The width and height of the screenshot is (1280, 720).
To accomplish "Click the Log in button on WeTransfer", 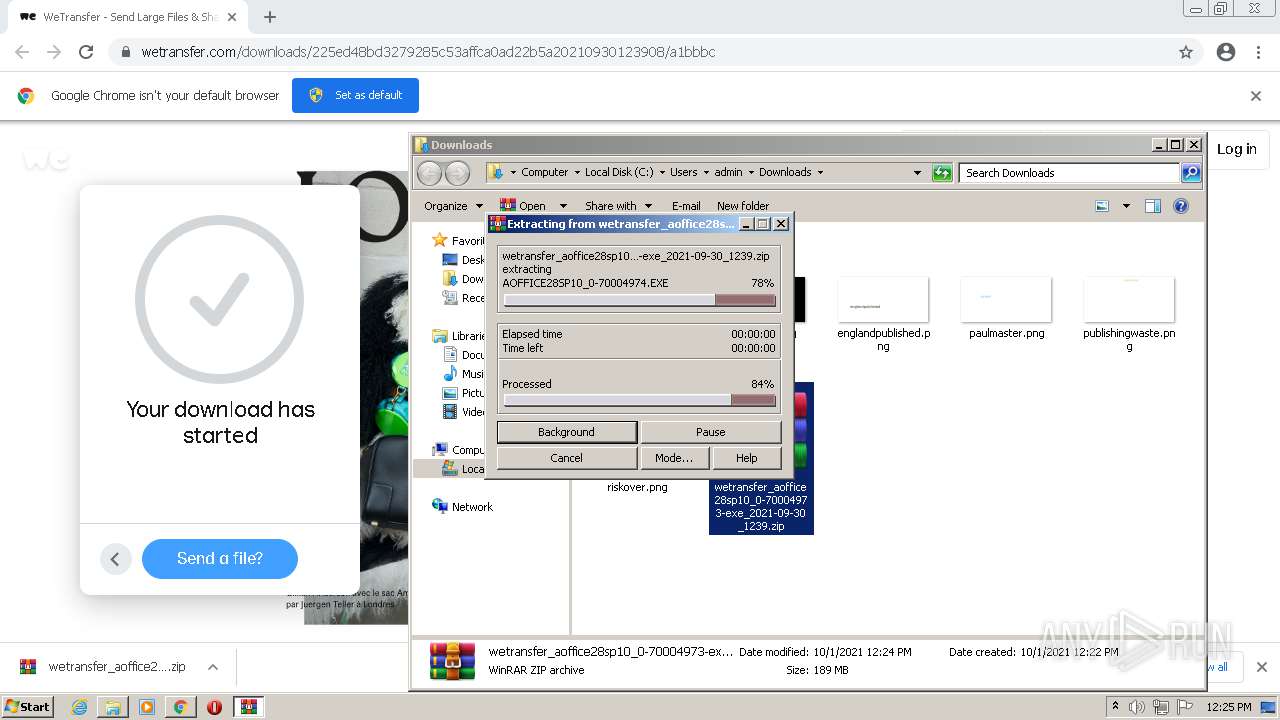I will (x=1237, y=149).
